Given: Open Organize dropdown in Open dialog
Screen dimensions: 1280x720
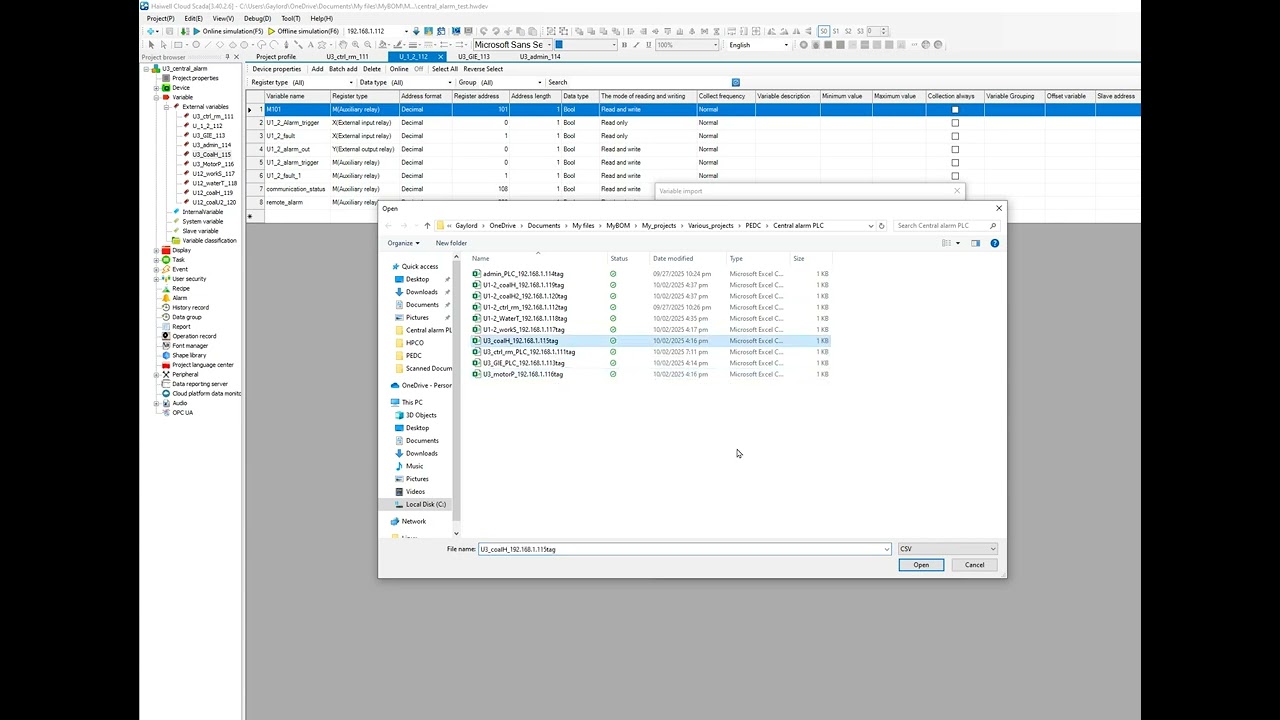Looking at the screenshot, I should [403, 243].
